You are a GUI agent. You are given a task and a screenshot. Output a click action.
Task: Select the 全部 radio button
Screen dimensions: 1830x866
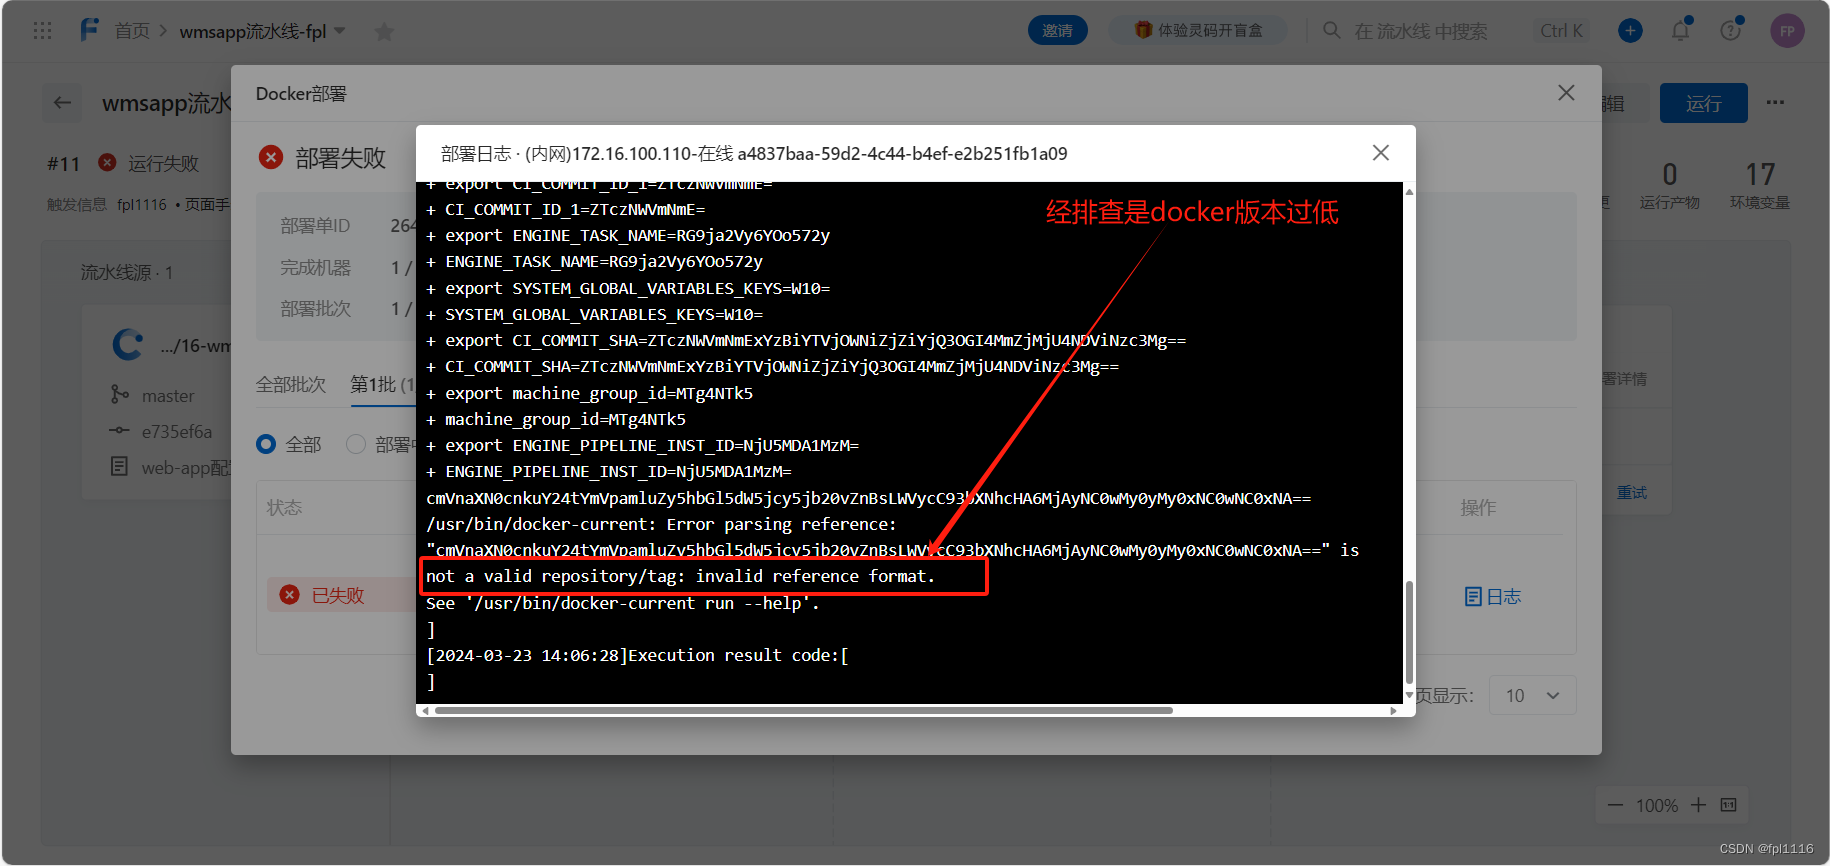point(266,444)
